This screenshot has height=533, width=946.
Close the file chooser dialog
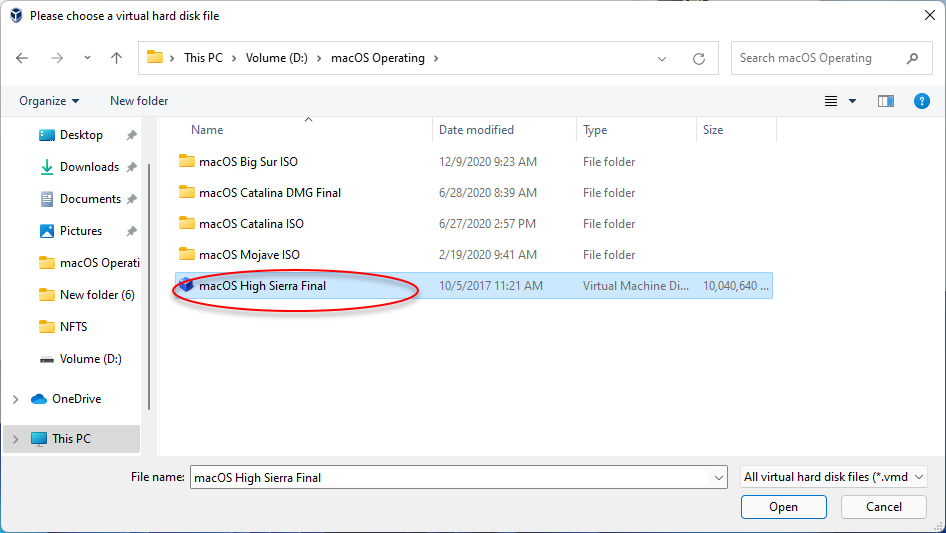coord(930,15)
